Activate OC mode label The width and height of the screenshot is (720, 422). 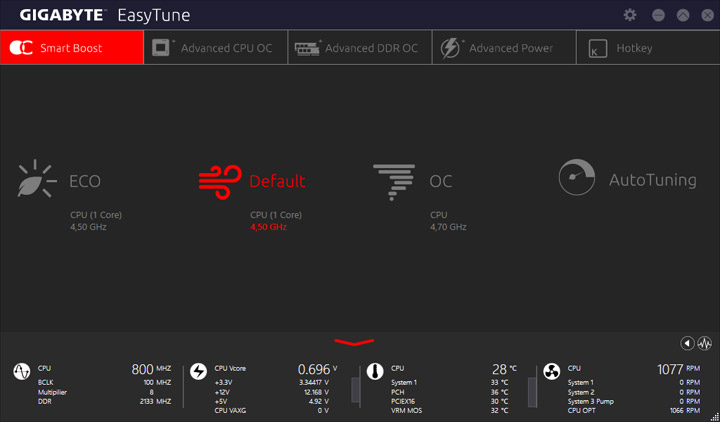(441, 181)
